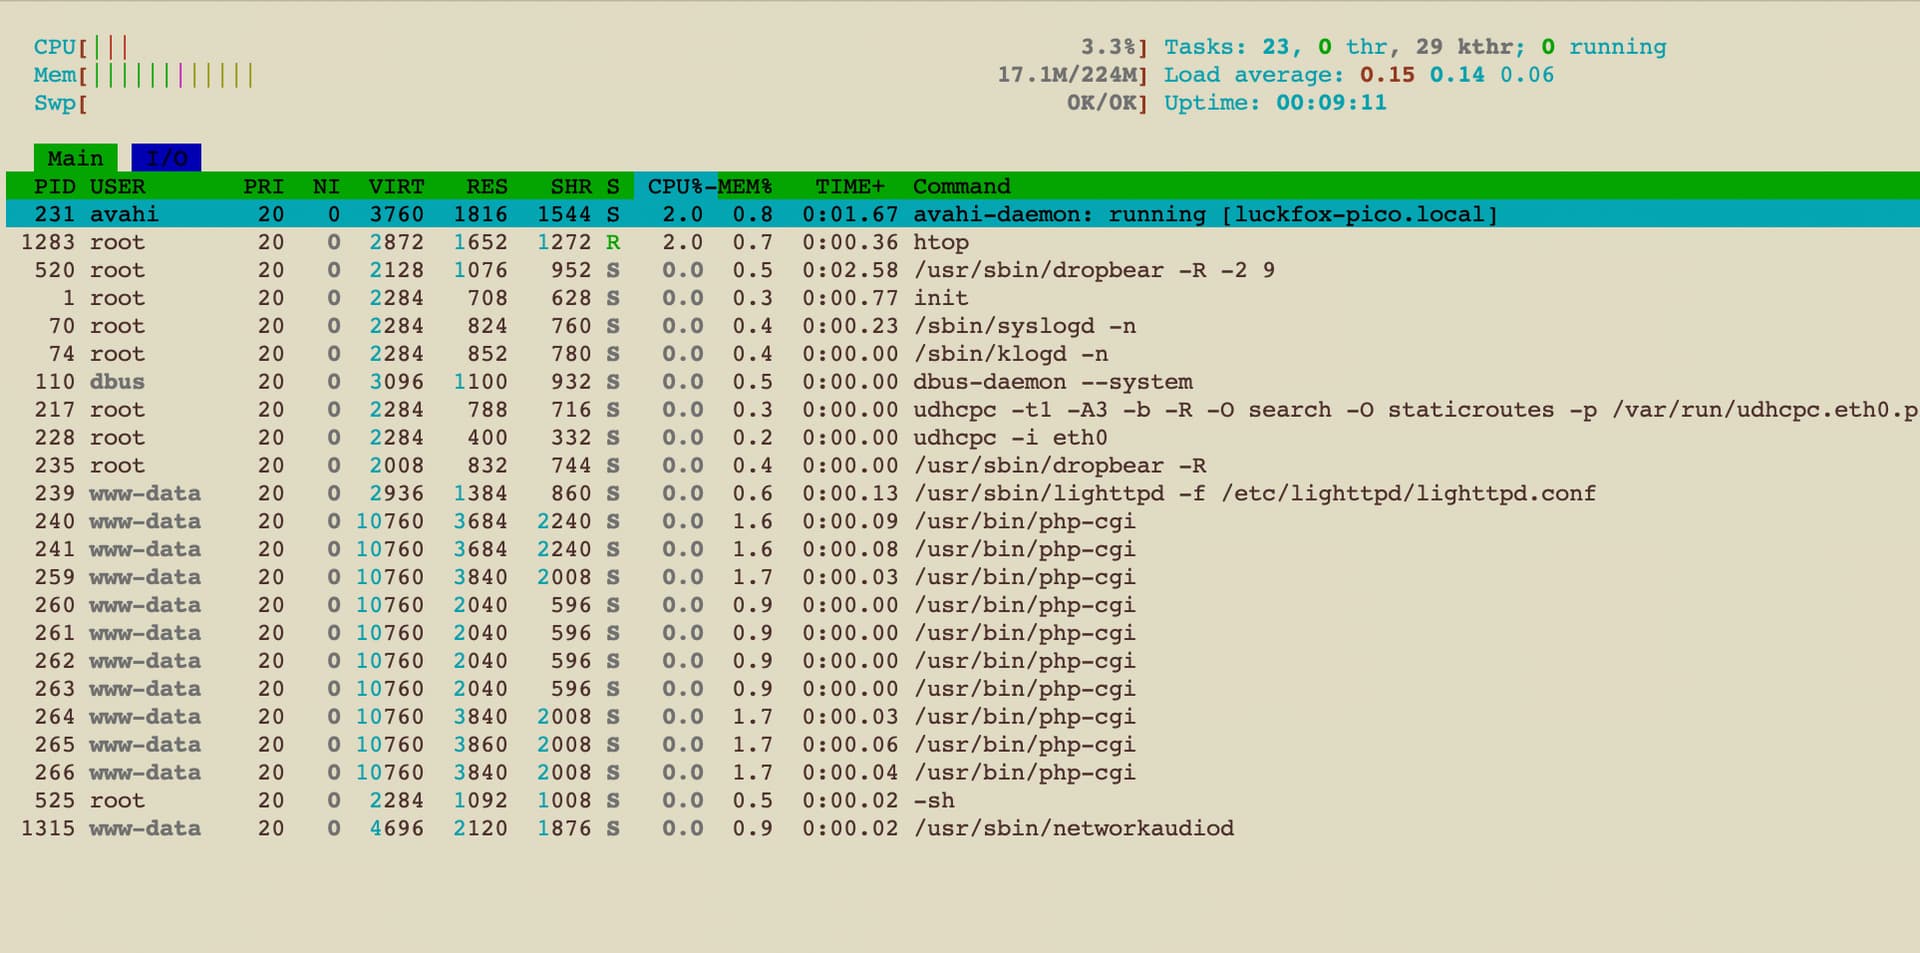Click the CPU usage meter bar
This screenshot has width=1920, height=953.
coord(600,47)
